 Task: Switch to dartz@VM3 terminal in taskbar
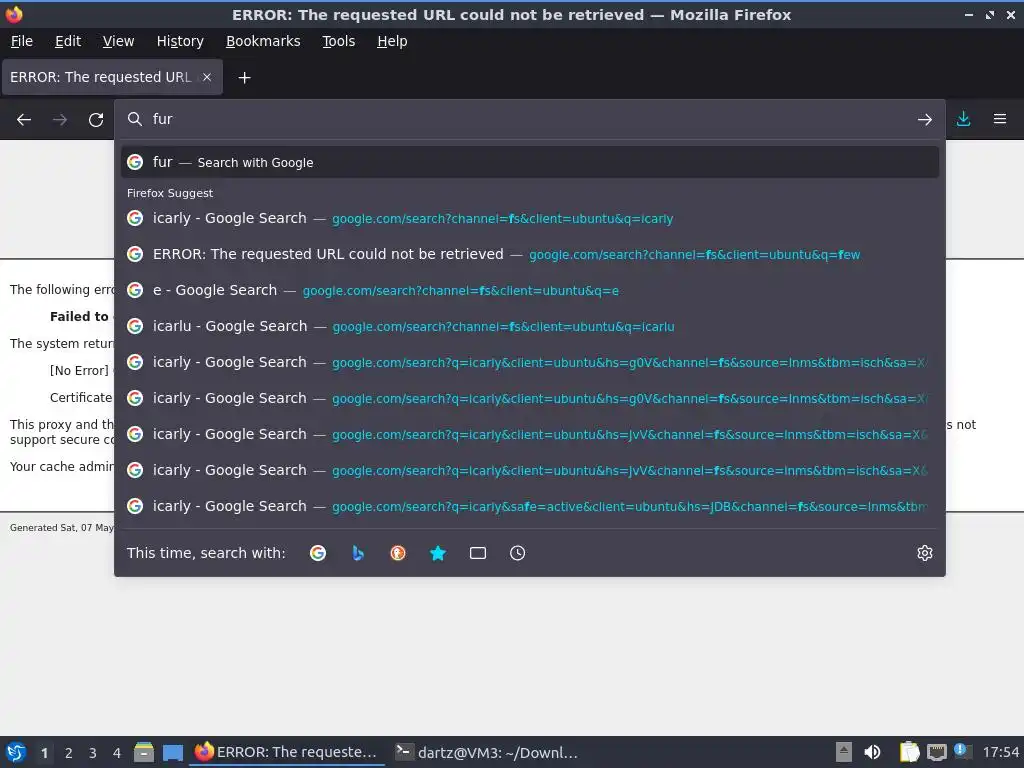click(x=487, y=752)
